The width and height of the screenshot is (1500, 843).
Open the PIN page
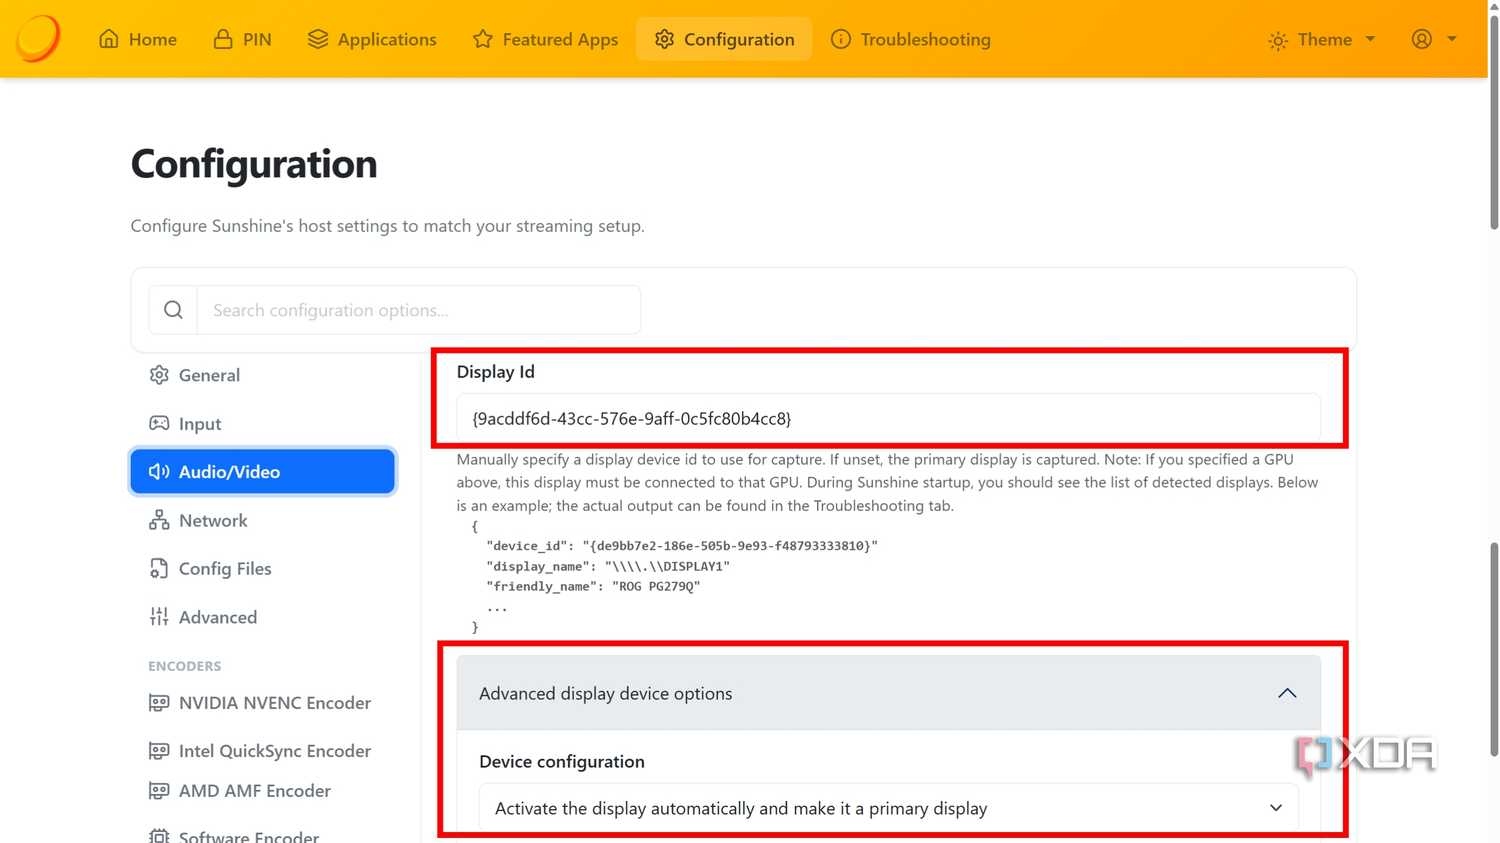[242, 39]
